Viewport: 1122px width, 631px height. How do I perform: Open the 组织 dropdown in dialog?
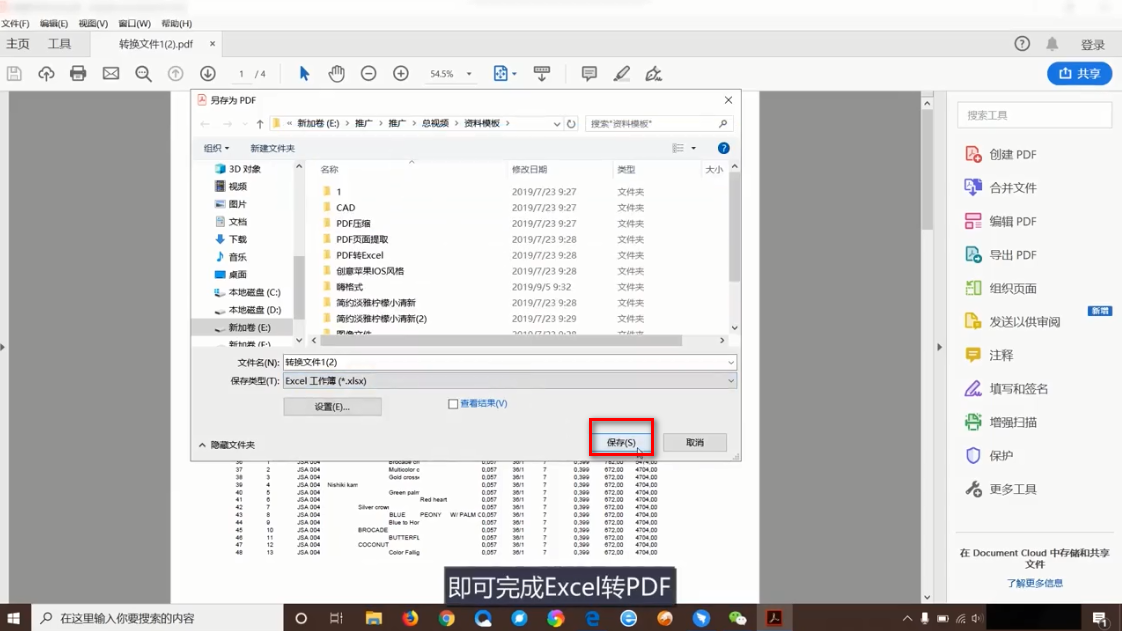pyautogui.click(x=216, y=148)
